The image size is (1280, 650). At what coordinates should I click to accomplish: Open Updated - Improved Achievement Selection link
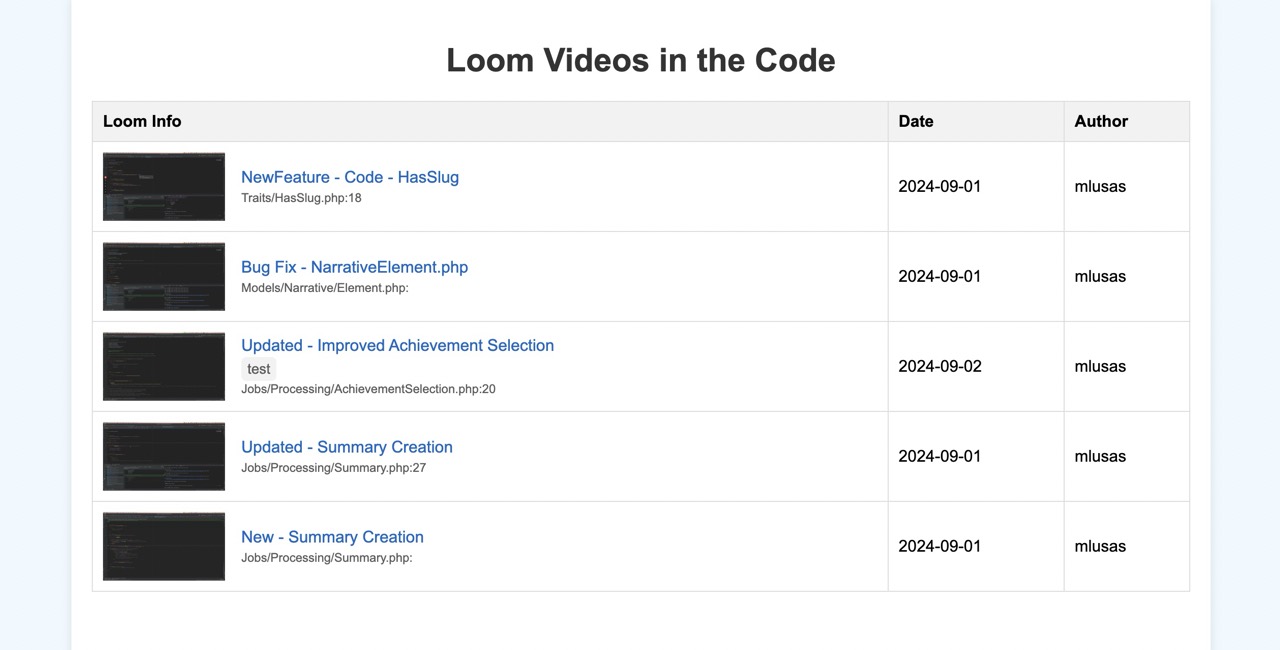point(397,345)
